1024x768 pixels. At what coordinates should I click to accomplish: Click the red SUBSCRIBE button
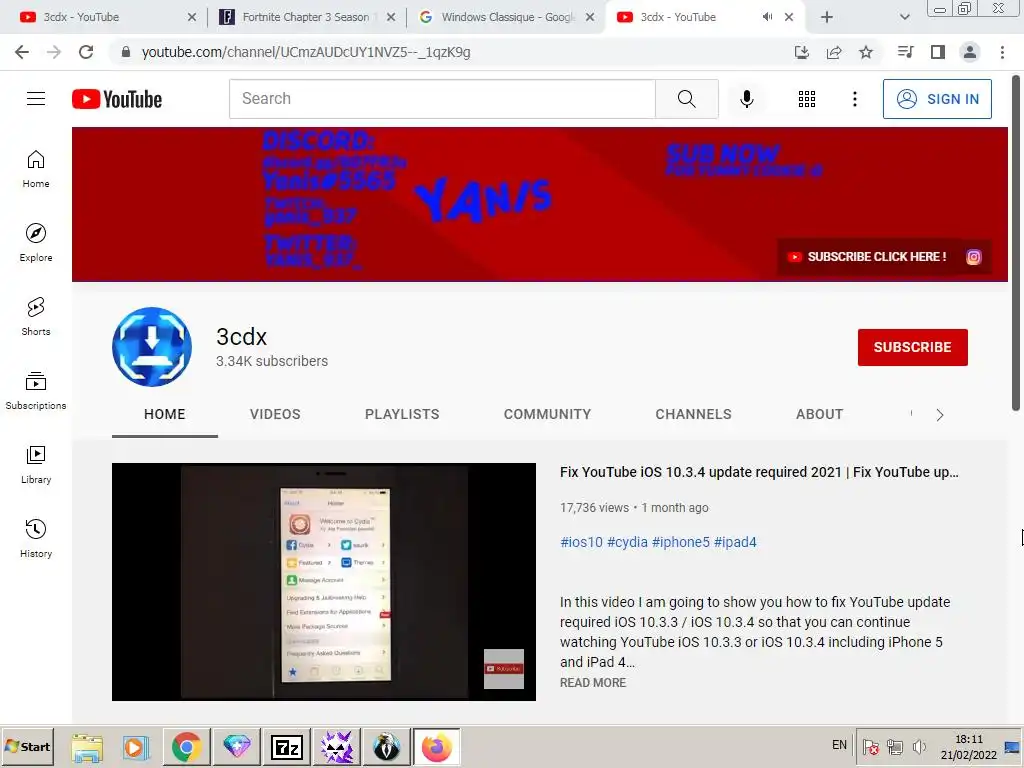[912, 347]
